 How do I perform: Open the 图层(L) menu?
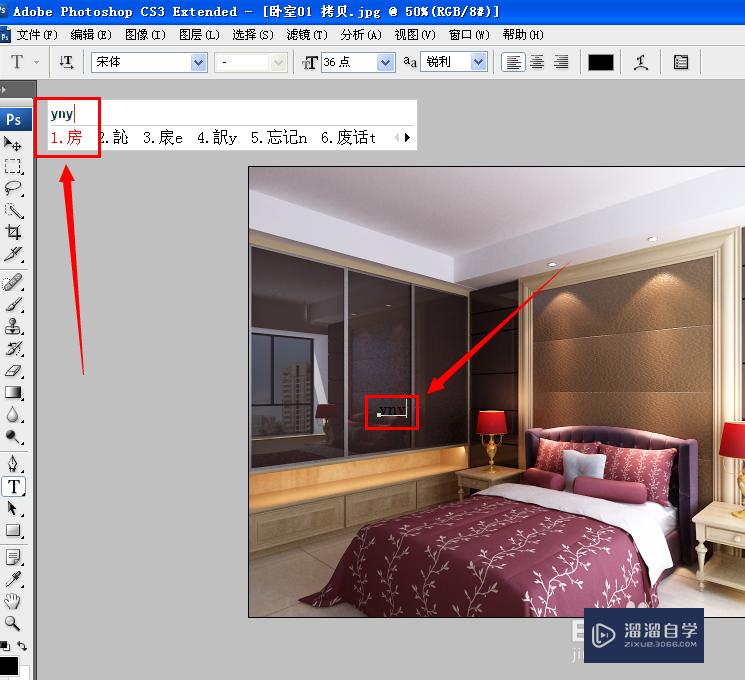click(199, 35)
